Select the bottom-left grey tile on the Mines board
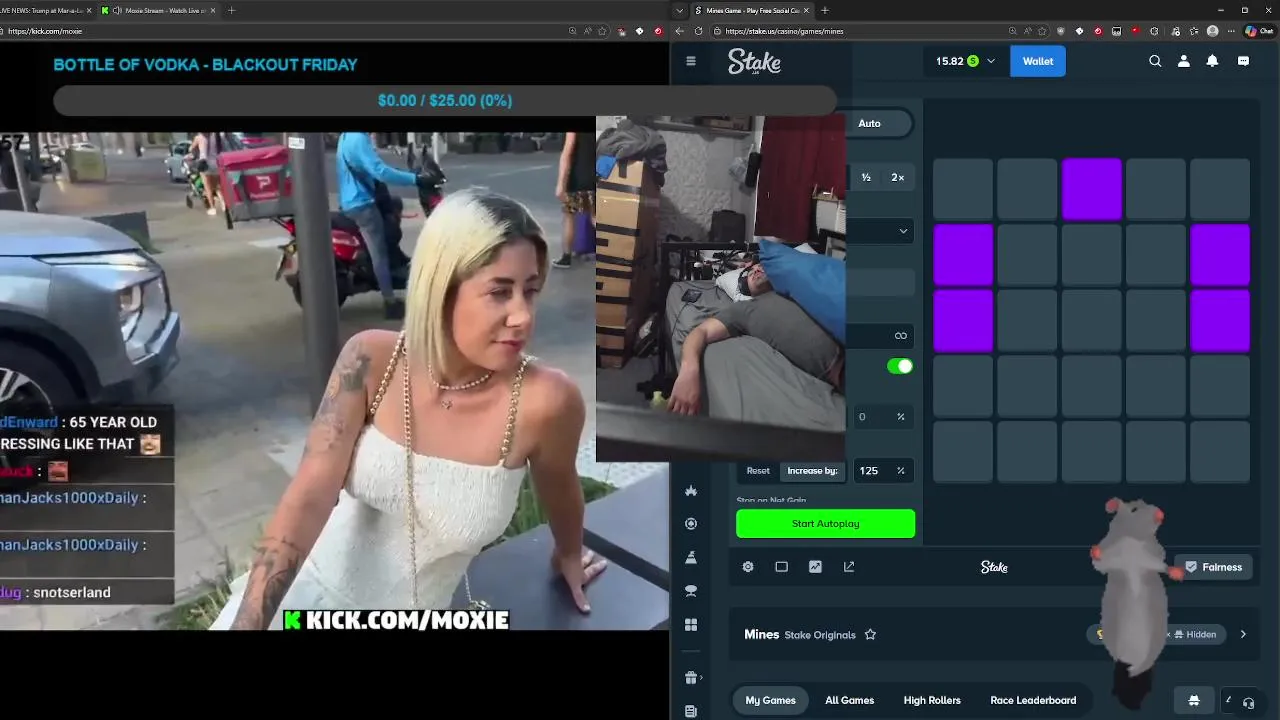The width and height of the screenshot is (1280, 720). coord(963,452)
